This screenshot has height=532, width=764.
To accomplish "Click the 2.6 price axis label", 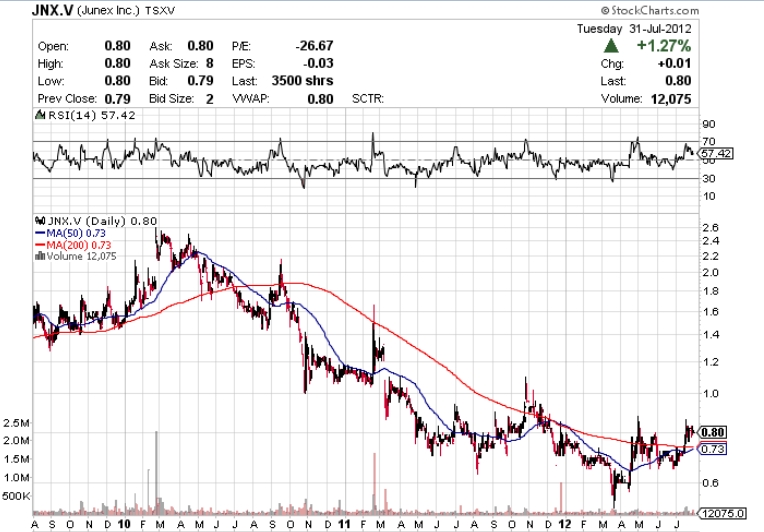I will click(x=711, y=228).
